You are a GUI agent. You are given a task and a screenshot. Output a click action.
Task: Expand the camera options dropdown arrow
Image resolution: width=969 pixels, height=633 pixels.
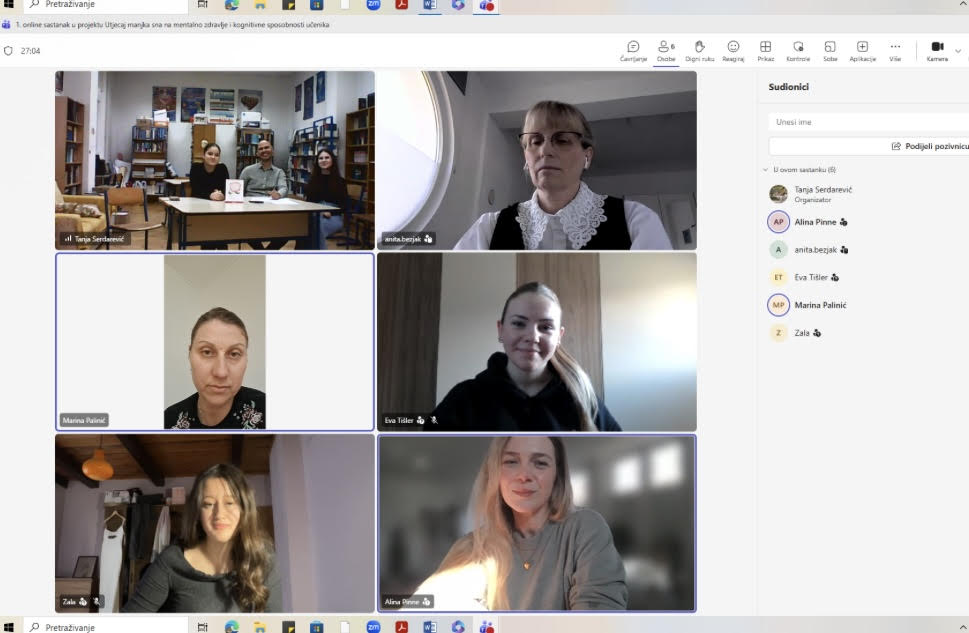(x=958, y=50)
